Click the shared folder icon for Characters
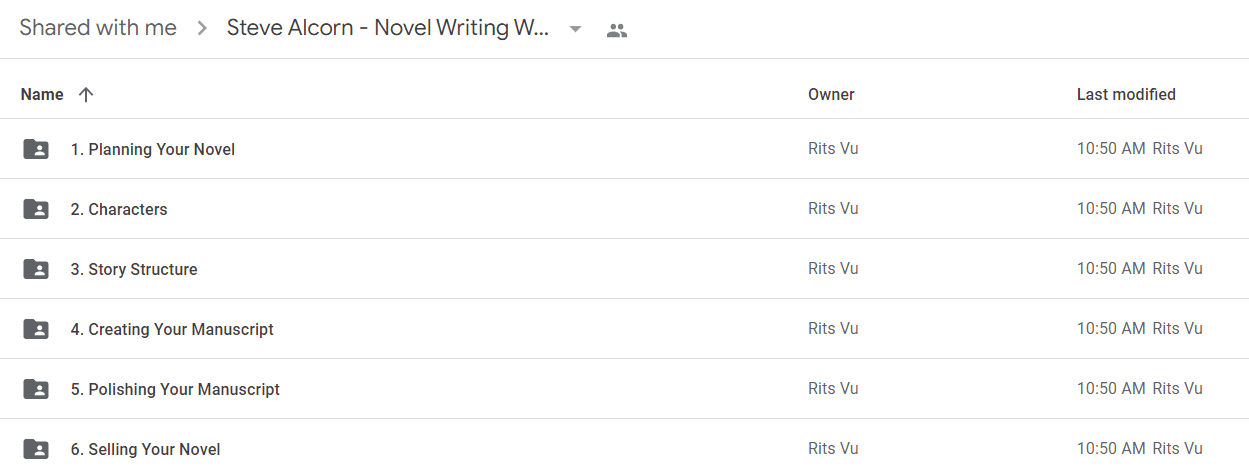Screen dimensions: 1249x471 coord(36,209)
